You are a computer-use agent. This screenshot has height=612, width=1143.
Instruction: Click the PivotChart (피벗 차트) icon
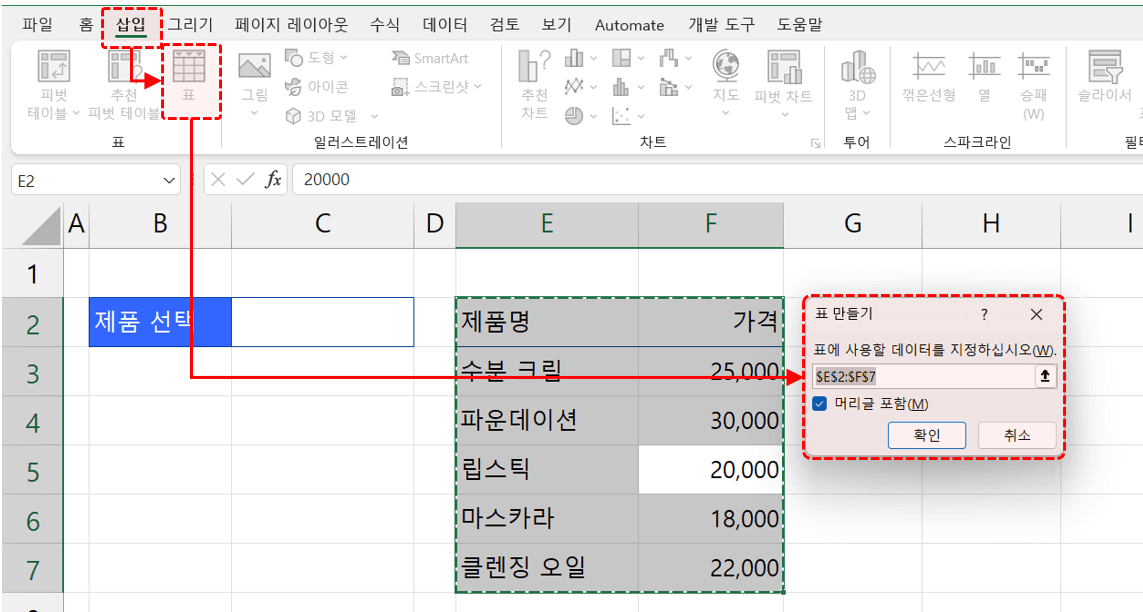coord(784,66)
